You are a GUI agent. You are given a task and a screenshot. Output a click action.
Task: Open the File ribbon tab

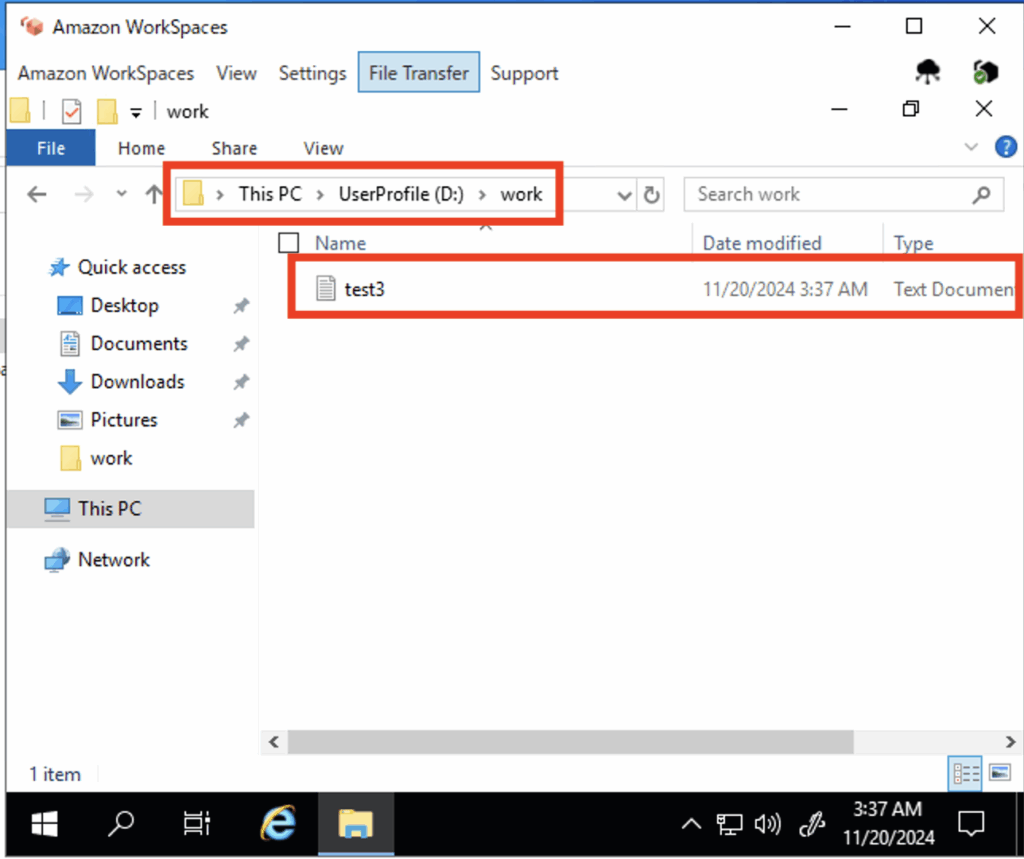[x=51, y=148]
